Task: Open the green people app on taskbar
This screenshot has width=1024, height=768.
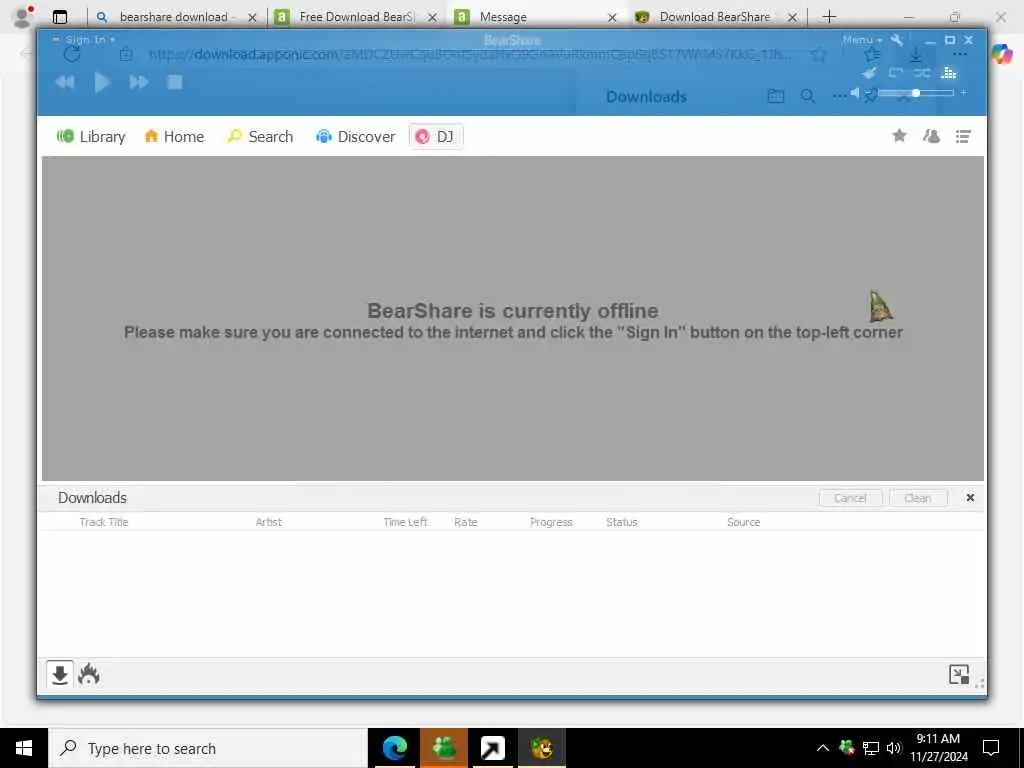Action: 443,748
